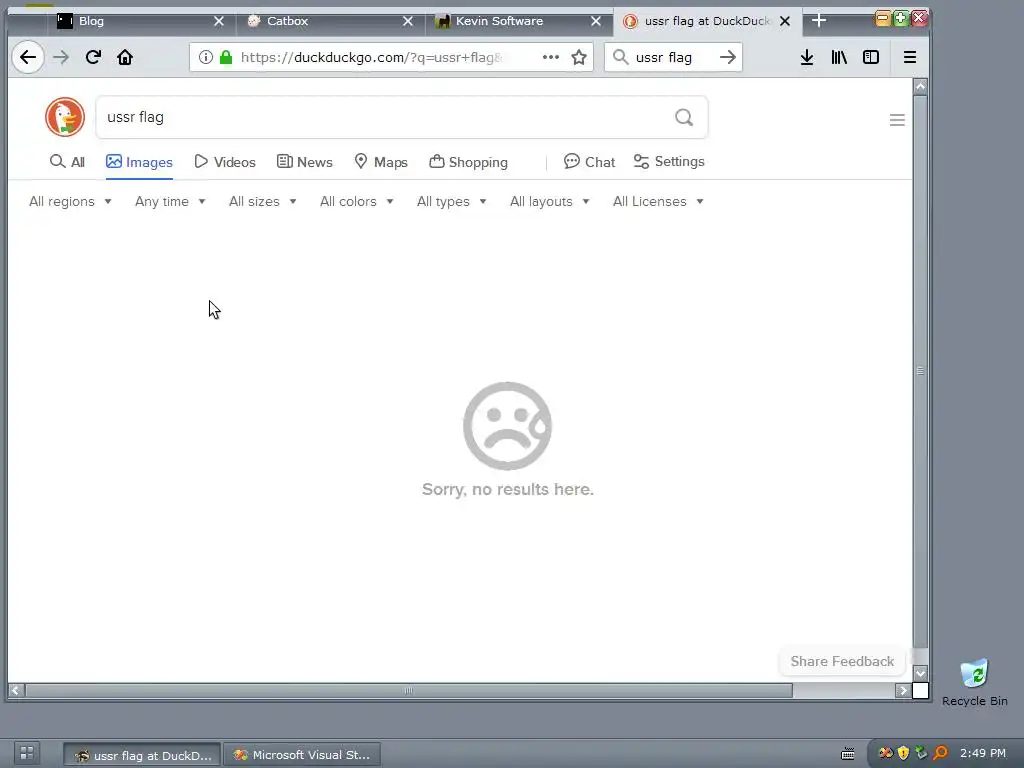Open the search Settings
1024x768 pixels.
pyautogui.click(x=669, y=161)
